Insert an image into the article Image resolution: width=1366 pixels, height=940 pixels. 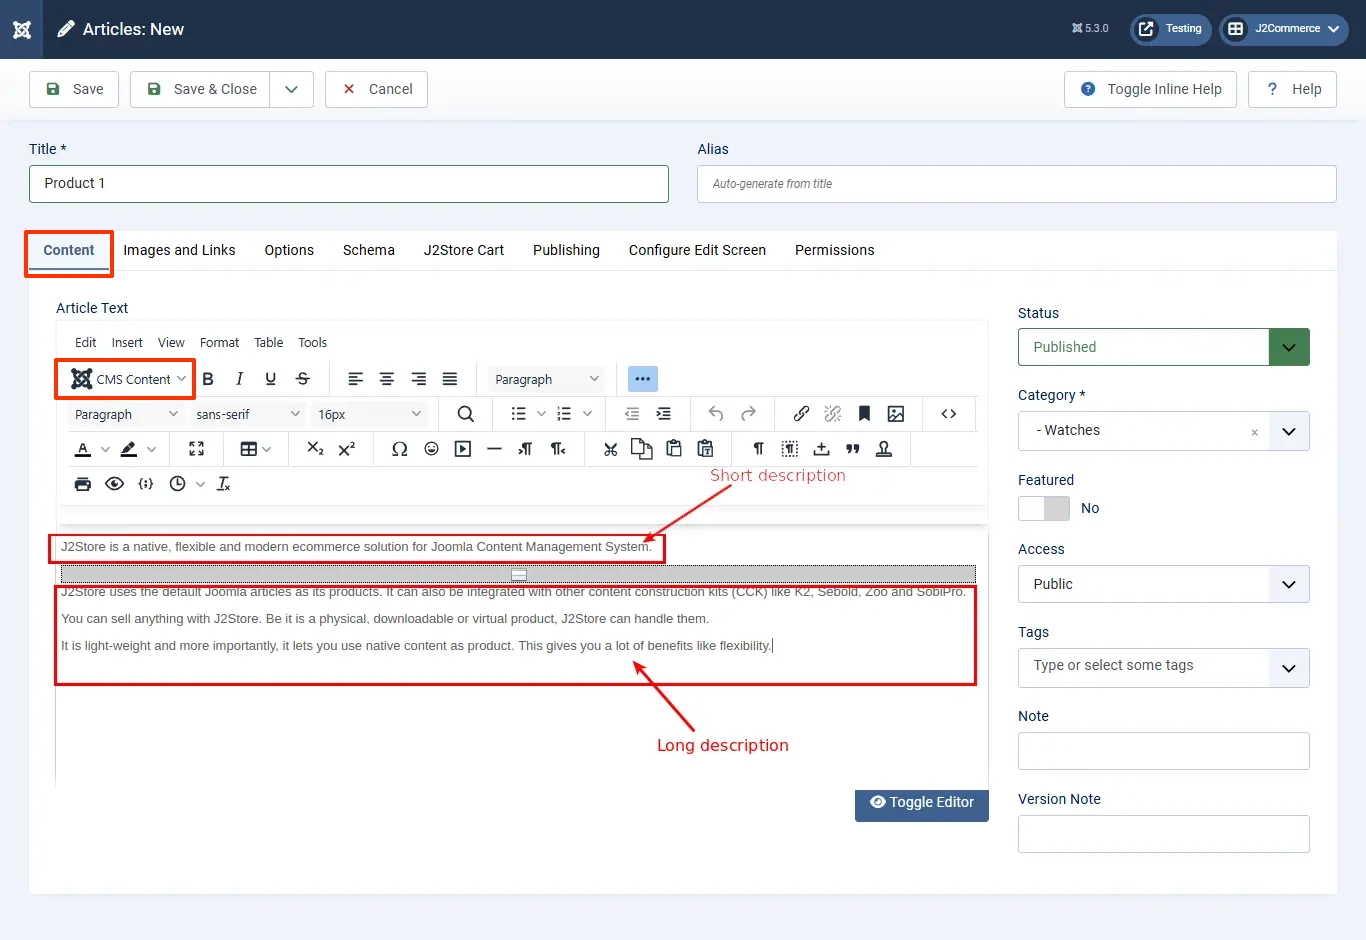[x=896, y=414]
